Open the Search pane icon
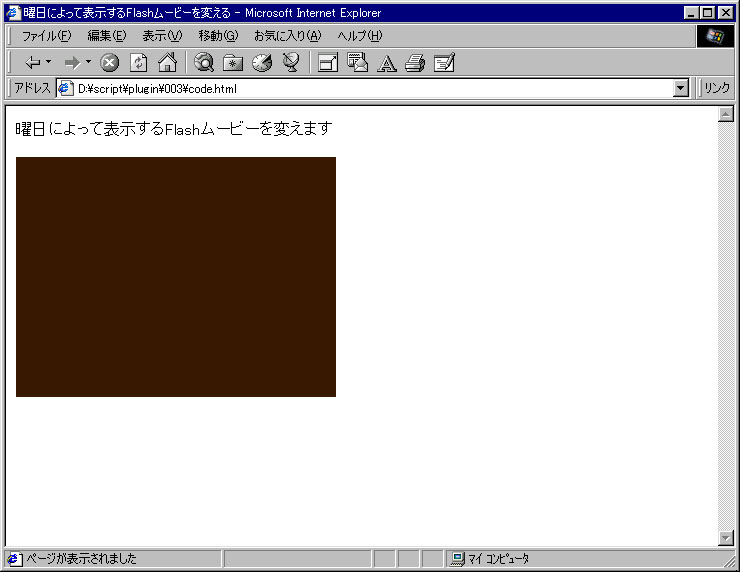Image resolution: width=740 pixels, height=572 pixels. click(204, 62)
